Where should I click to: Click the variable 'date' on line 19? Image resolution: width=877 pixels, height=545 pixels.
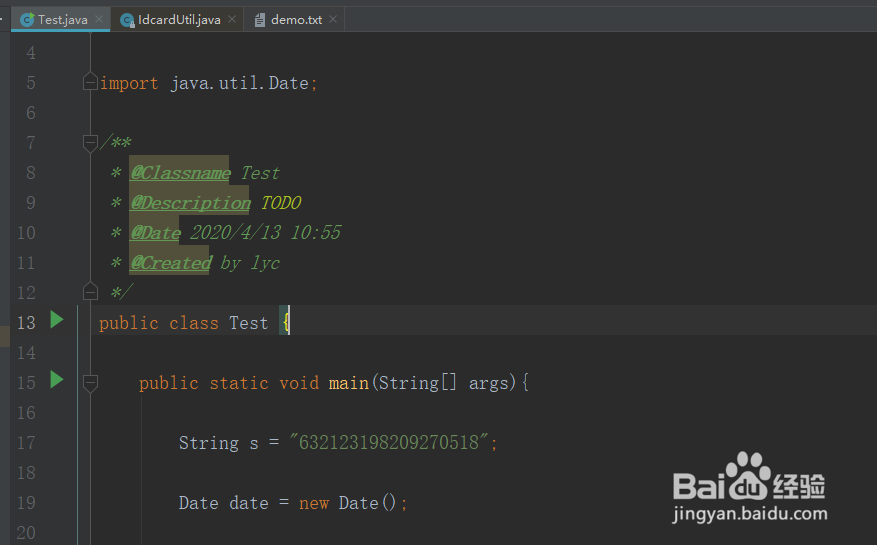click(248, 503)
